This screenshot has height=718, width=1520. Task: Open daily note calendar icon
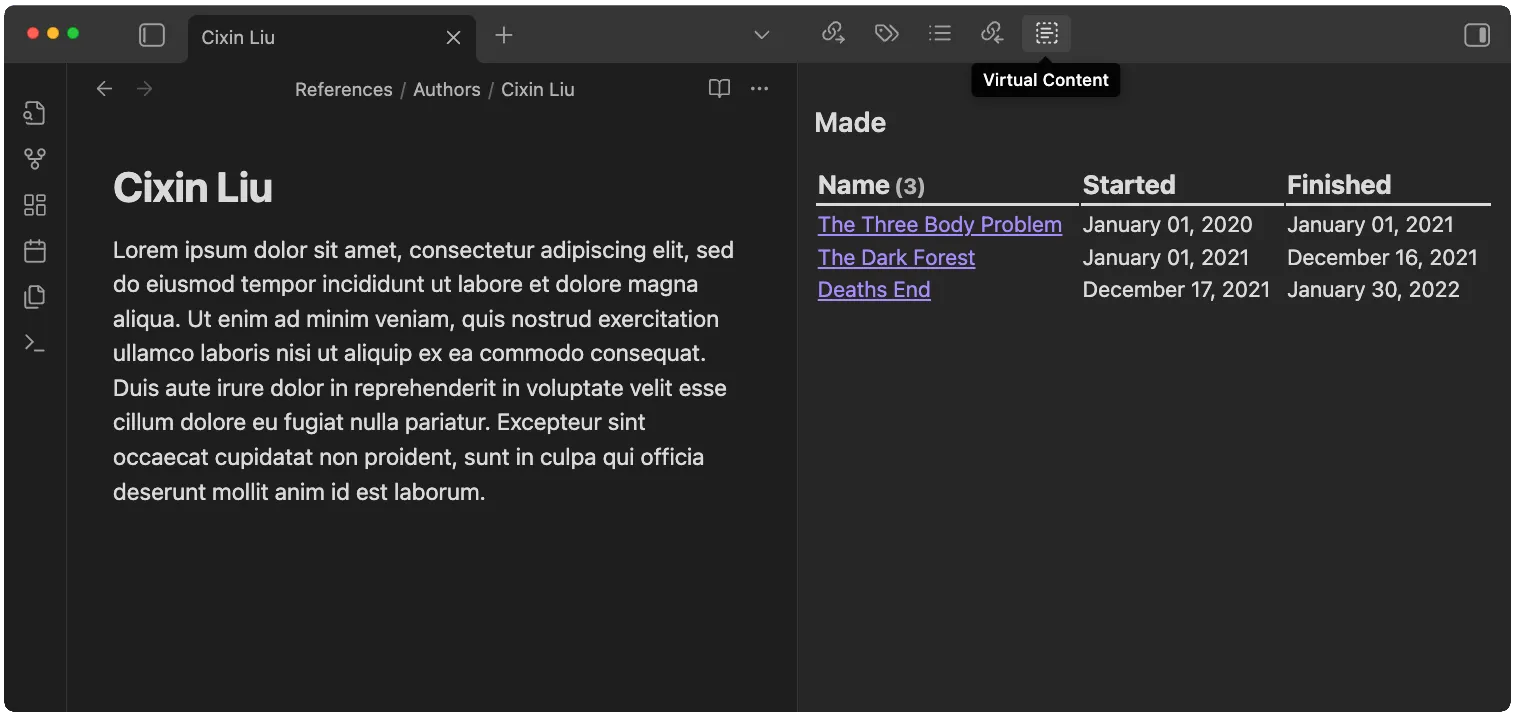tap(35, 251)
